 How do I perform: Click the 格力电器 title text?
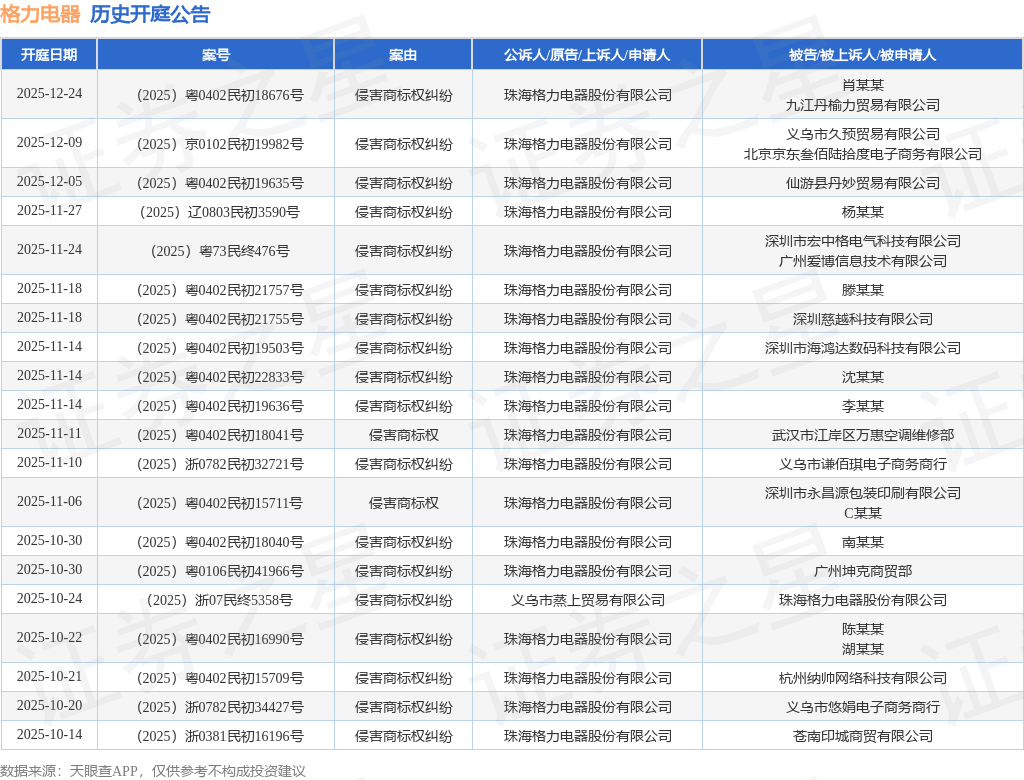coord(40,14)
